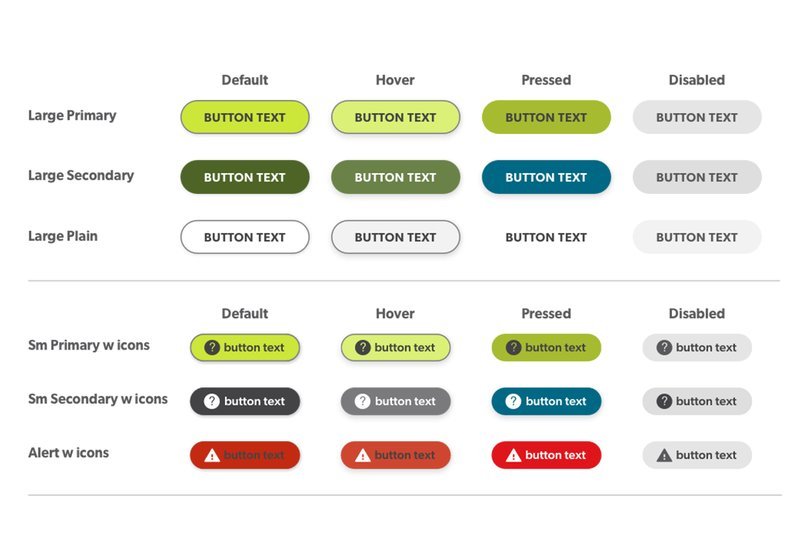Click the Large Primary Hover button
The width and height of the screenshot is (800, 533).
click(x=395, y=117)
